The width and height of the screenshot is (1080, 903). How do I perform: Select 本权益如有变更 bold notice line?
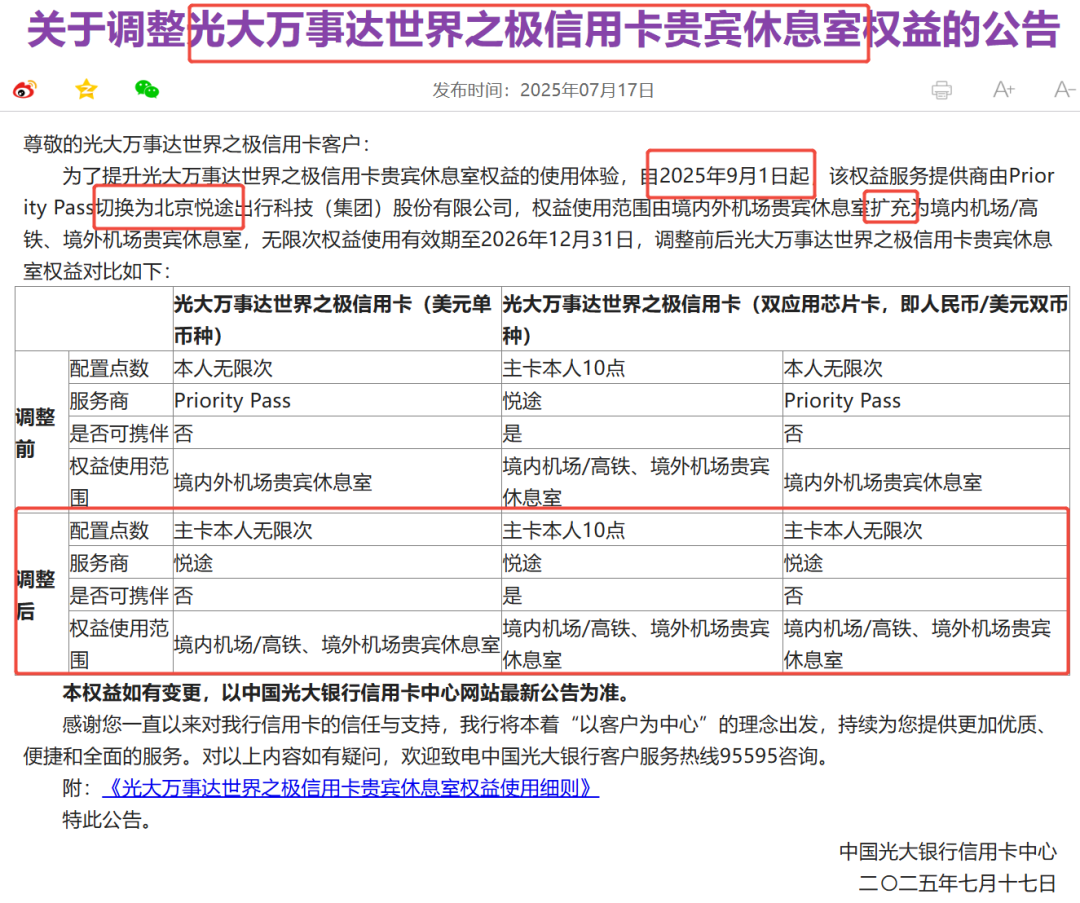(346, 692)
